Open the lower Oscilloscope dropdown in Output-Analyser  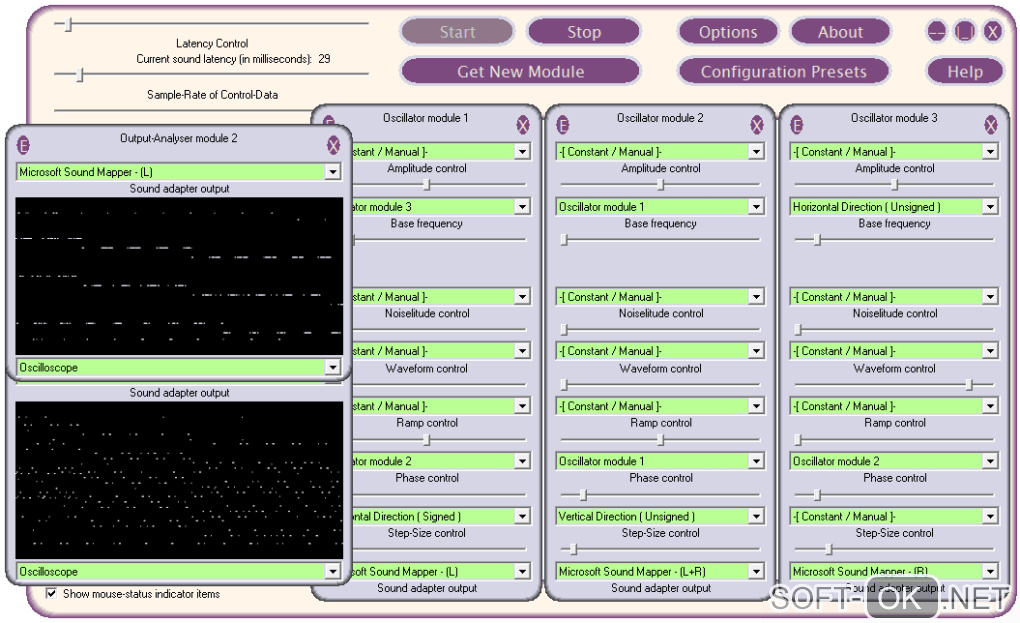click(178, 572)
